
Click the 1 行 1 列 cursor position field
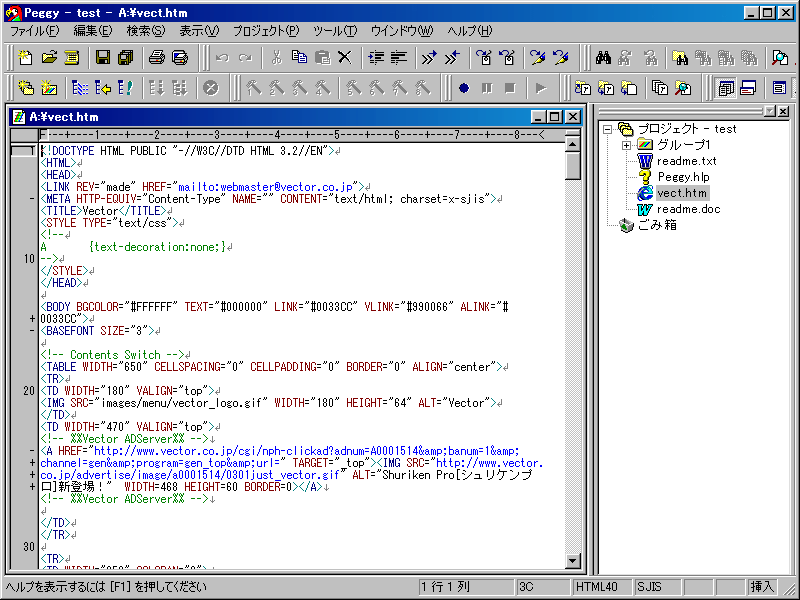pos(466,587)
